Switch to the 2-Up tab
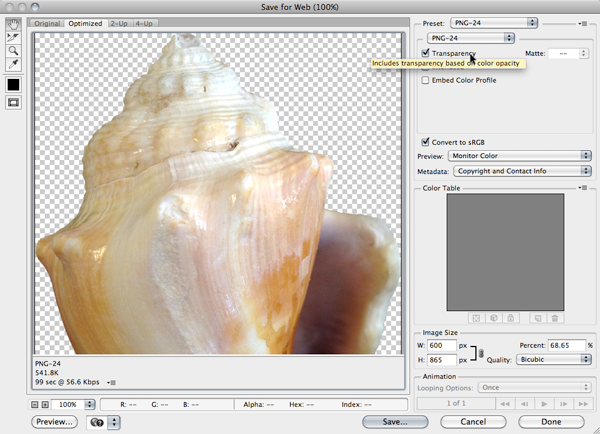 point(119,22)
